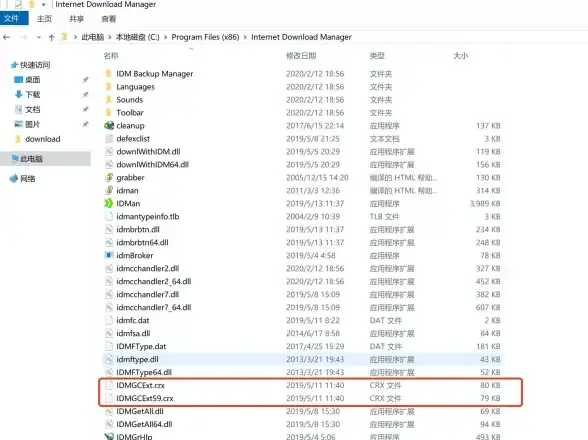Select file name idmcchandler7_64.dll
588x440 pixels.
click(153, 308)
